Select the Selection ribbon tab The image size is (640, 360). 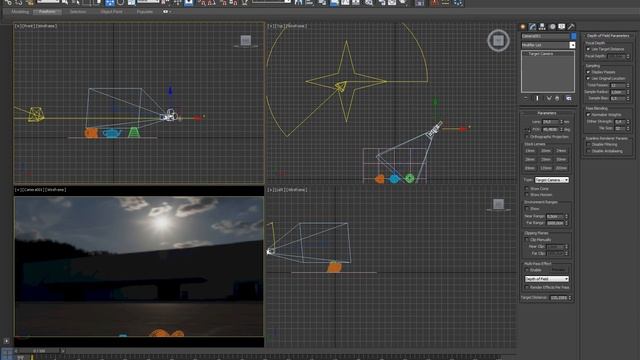coord(78,12)
